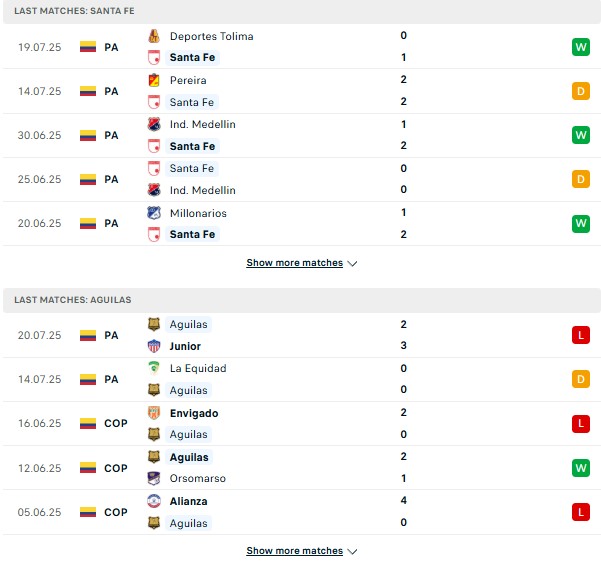Click the Deportes Tolima team crest

tap(154, 36)
